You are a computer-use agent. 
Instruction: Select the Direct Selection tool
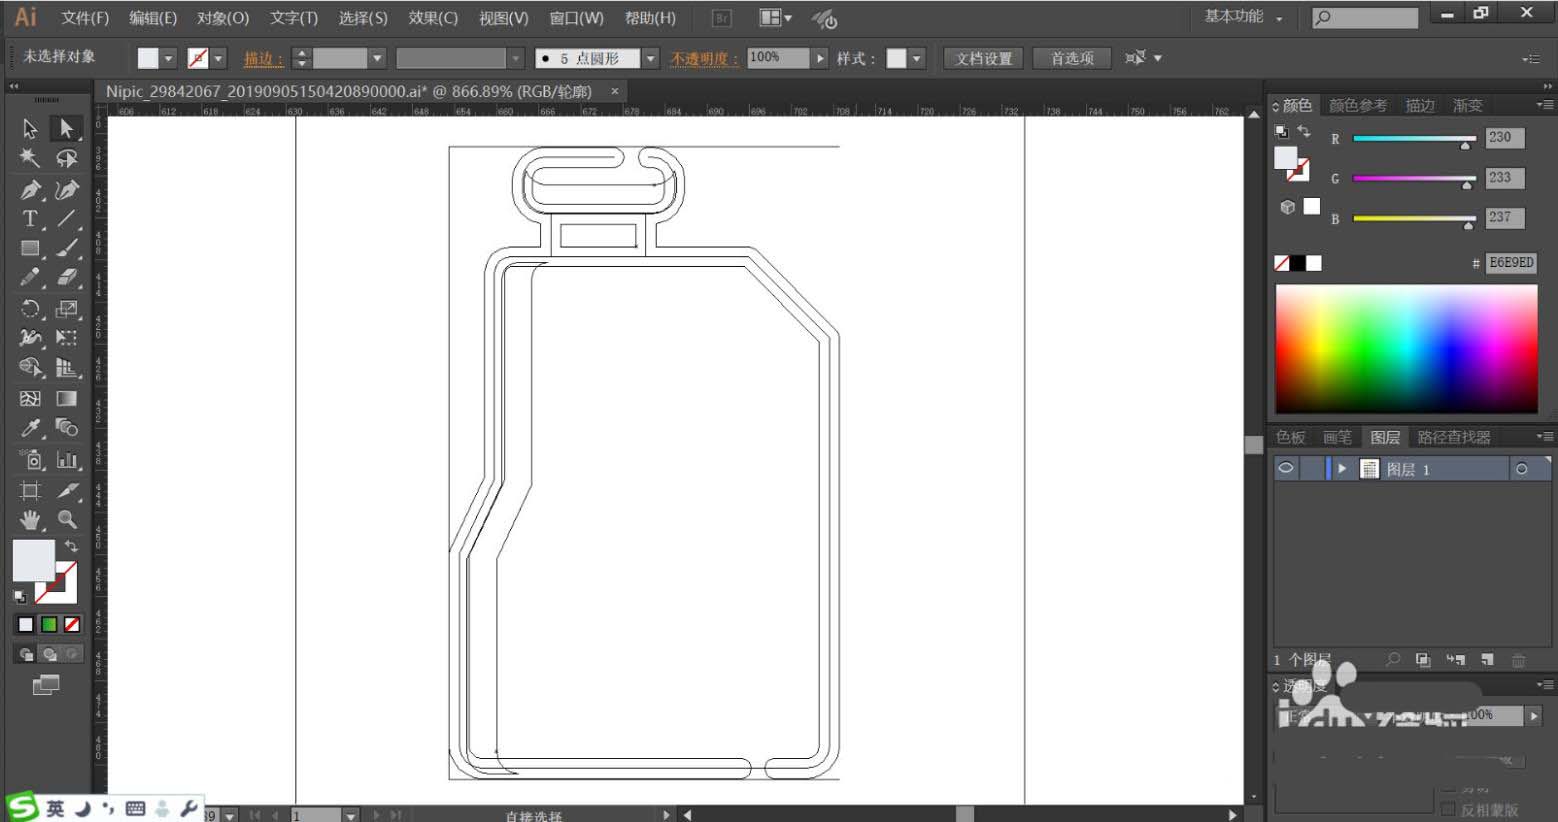pos(66,128)
